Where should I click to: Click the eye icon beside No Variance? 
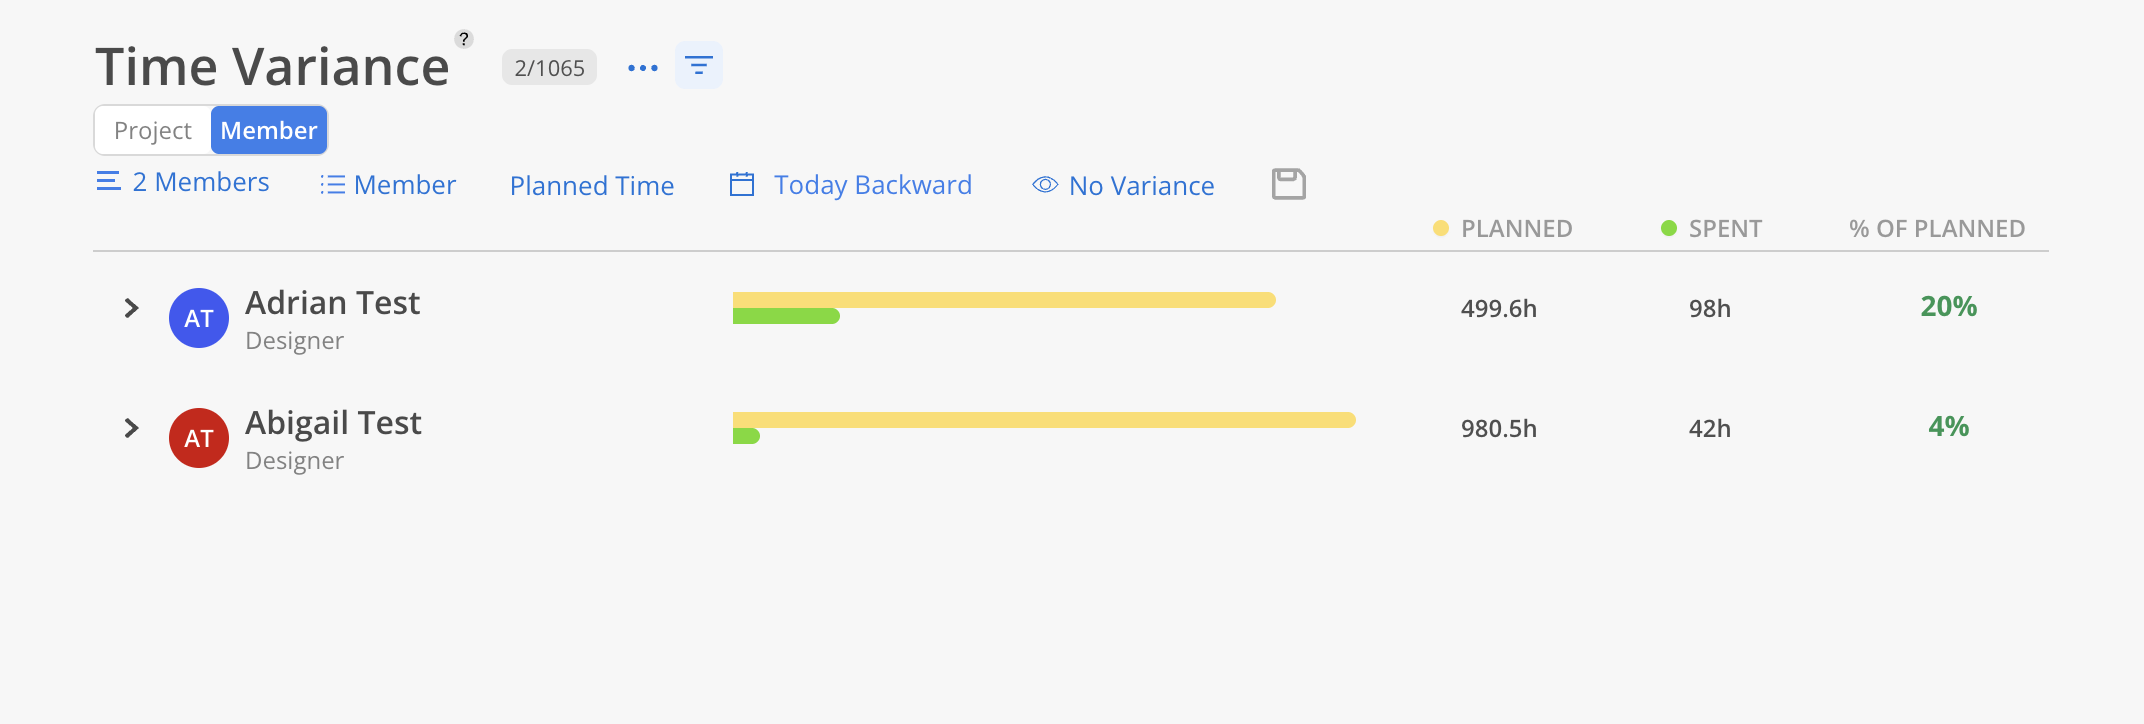click(1045, 185)
